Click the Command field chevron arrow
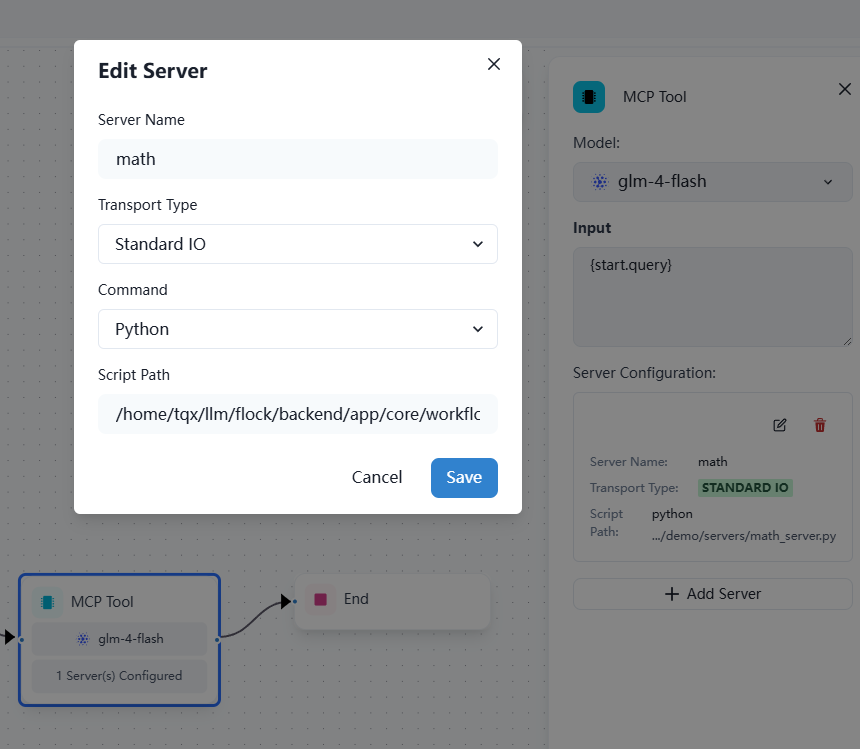 (478, 329)
